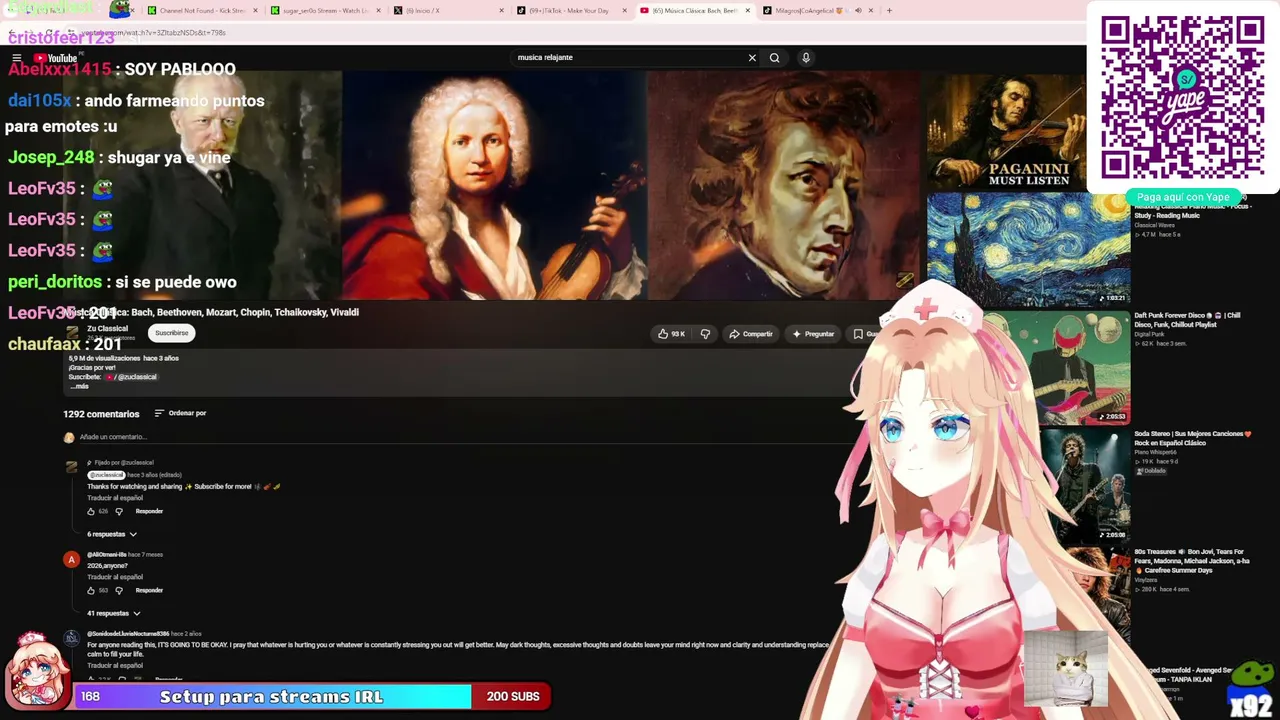The image size is (1280, 720).
Task: Open the 80s Treasures video title
Action: (1192, 561)
